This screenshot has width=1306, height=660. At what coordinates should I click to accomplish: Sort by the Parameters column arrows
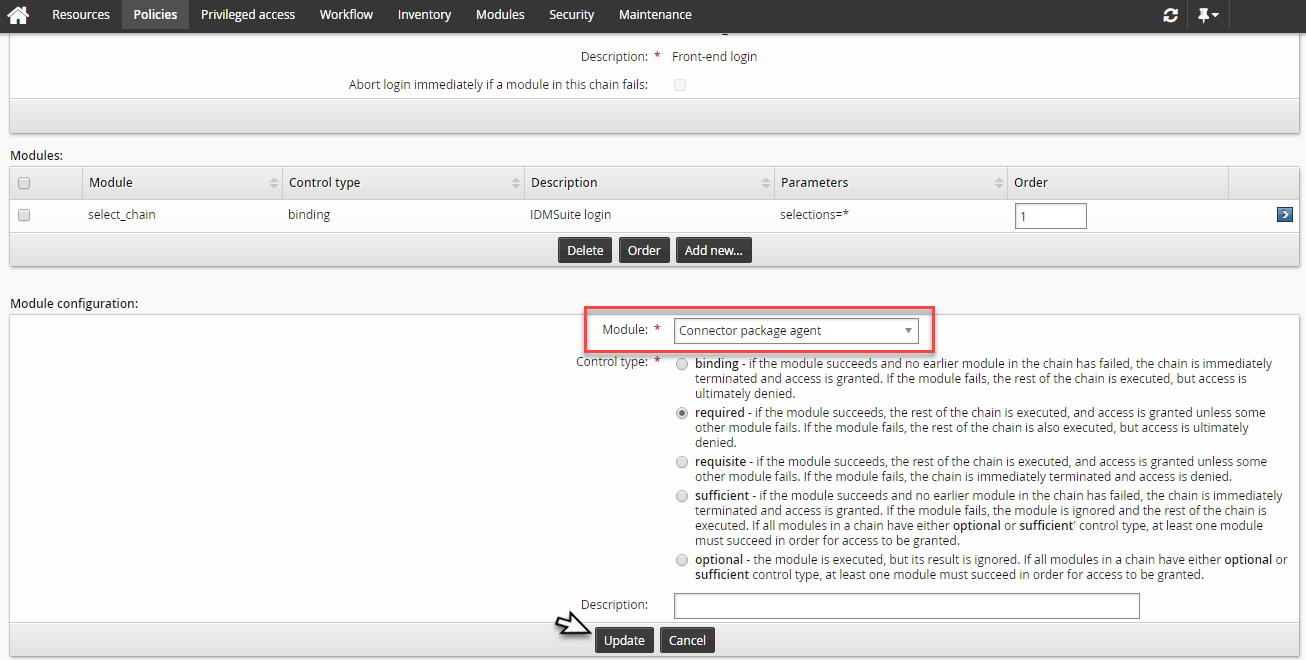point(999,183)
